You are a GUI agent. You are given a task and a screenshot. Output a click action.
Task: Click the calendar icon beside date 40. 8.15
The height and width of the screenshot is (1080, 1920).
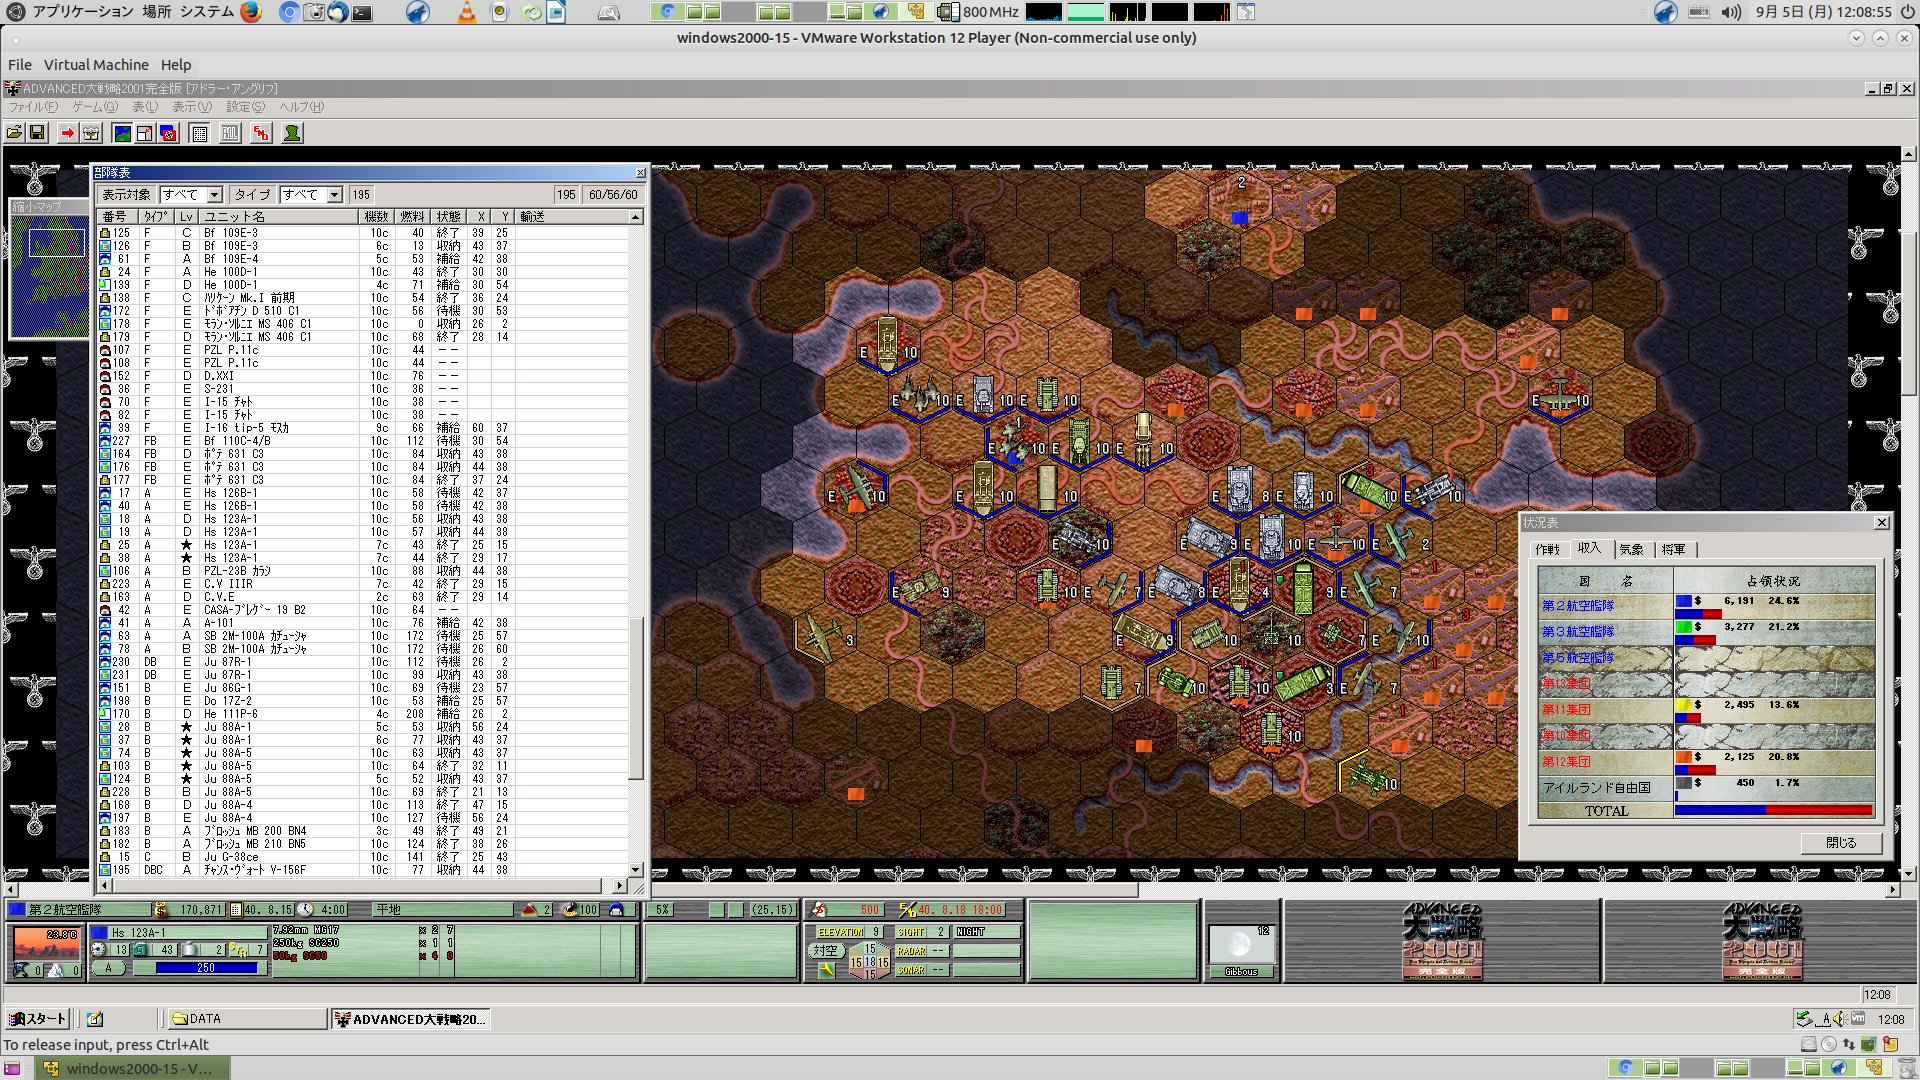coord(236,910)
